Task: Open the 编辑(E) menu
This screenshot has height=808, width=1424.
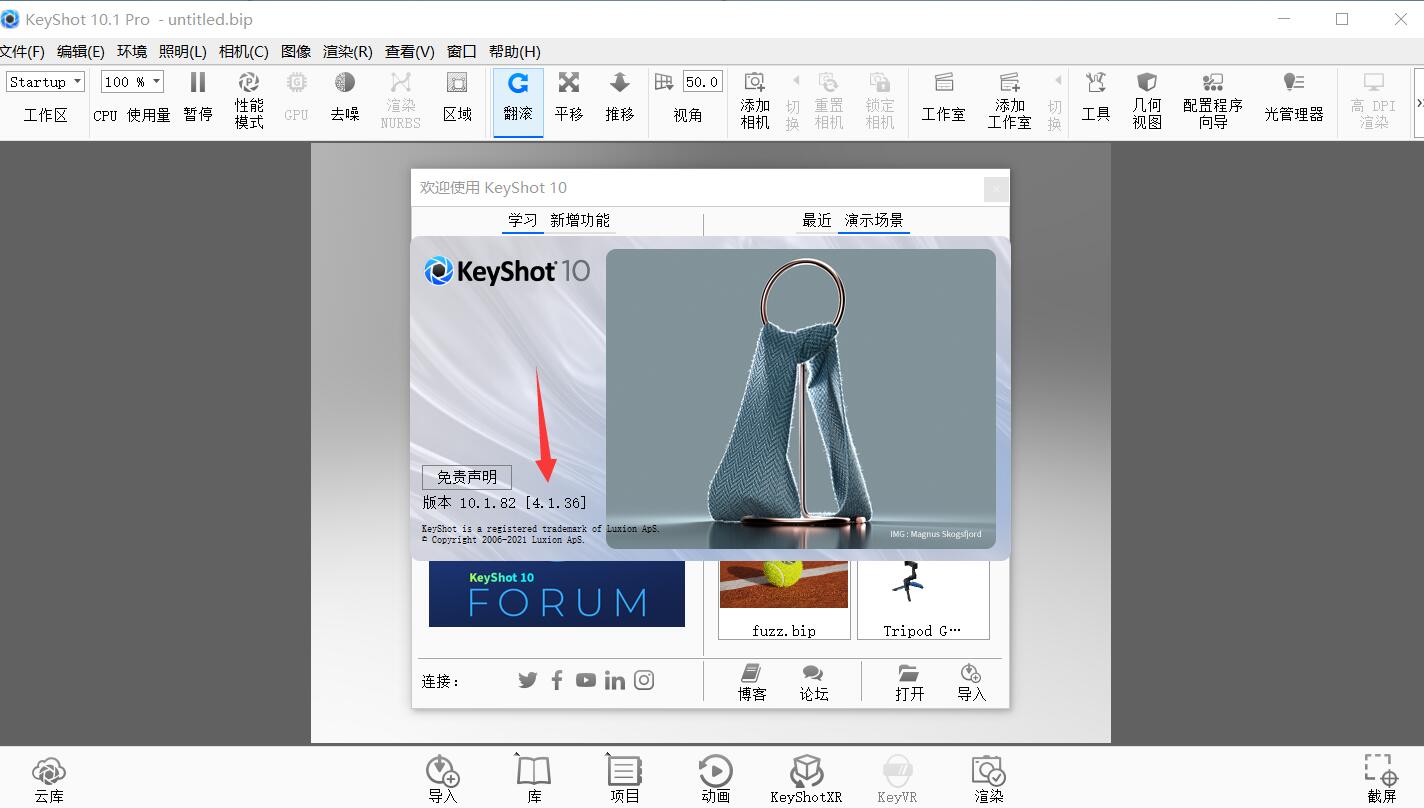Action: pos(81,51)
